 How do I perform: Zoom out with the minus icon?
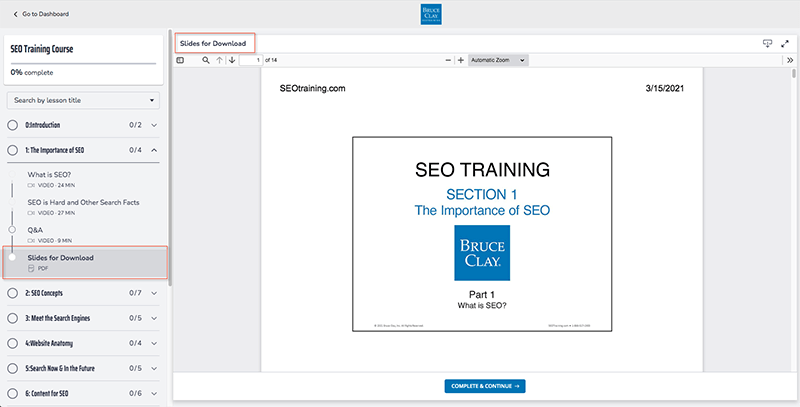click(448, 60)
